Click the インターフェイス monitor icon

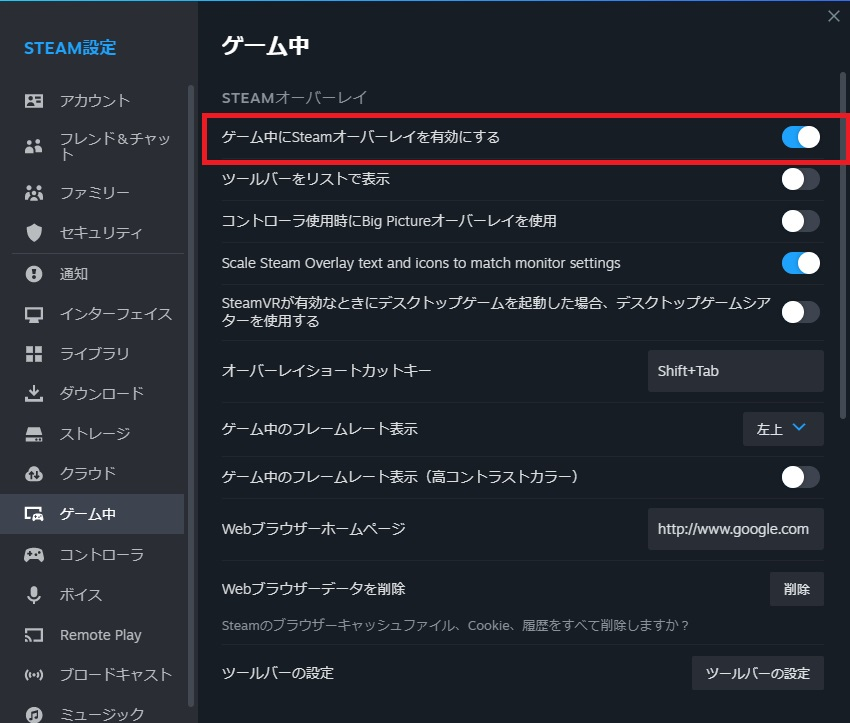coord(34,314)
